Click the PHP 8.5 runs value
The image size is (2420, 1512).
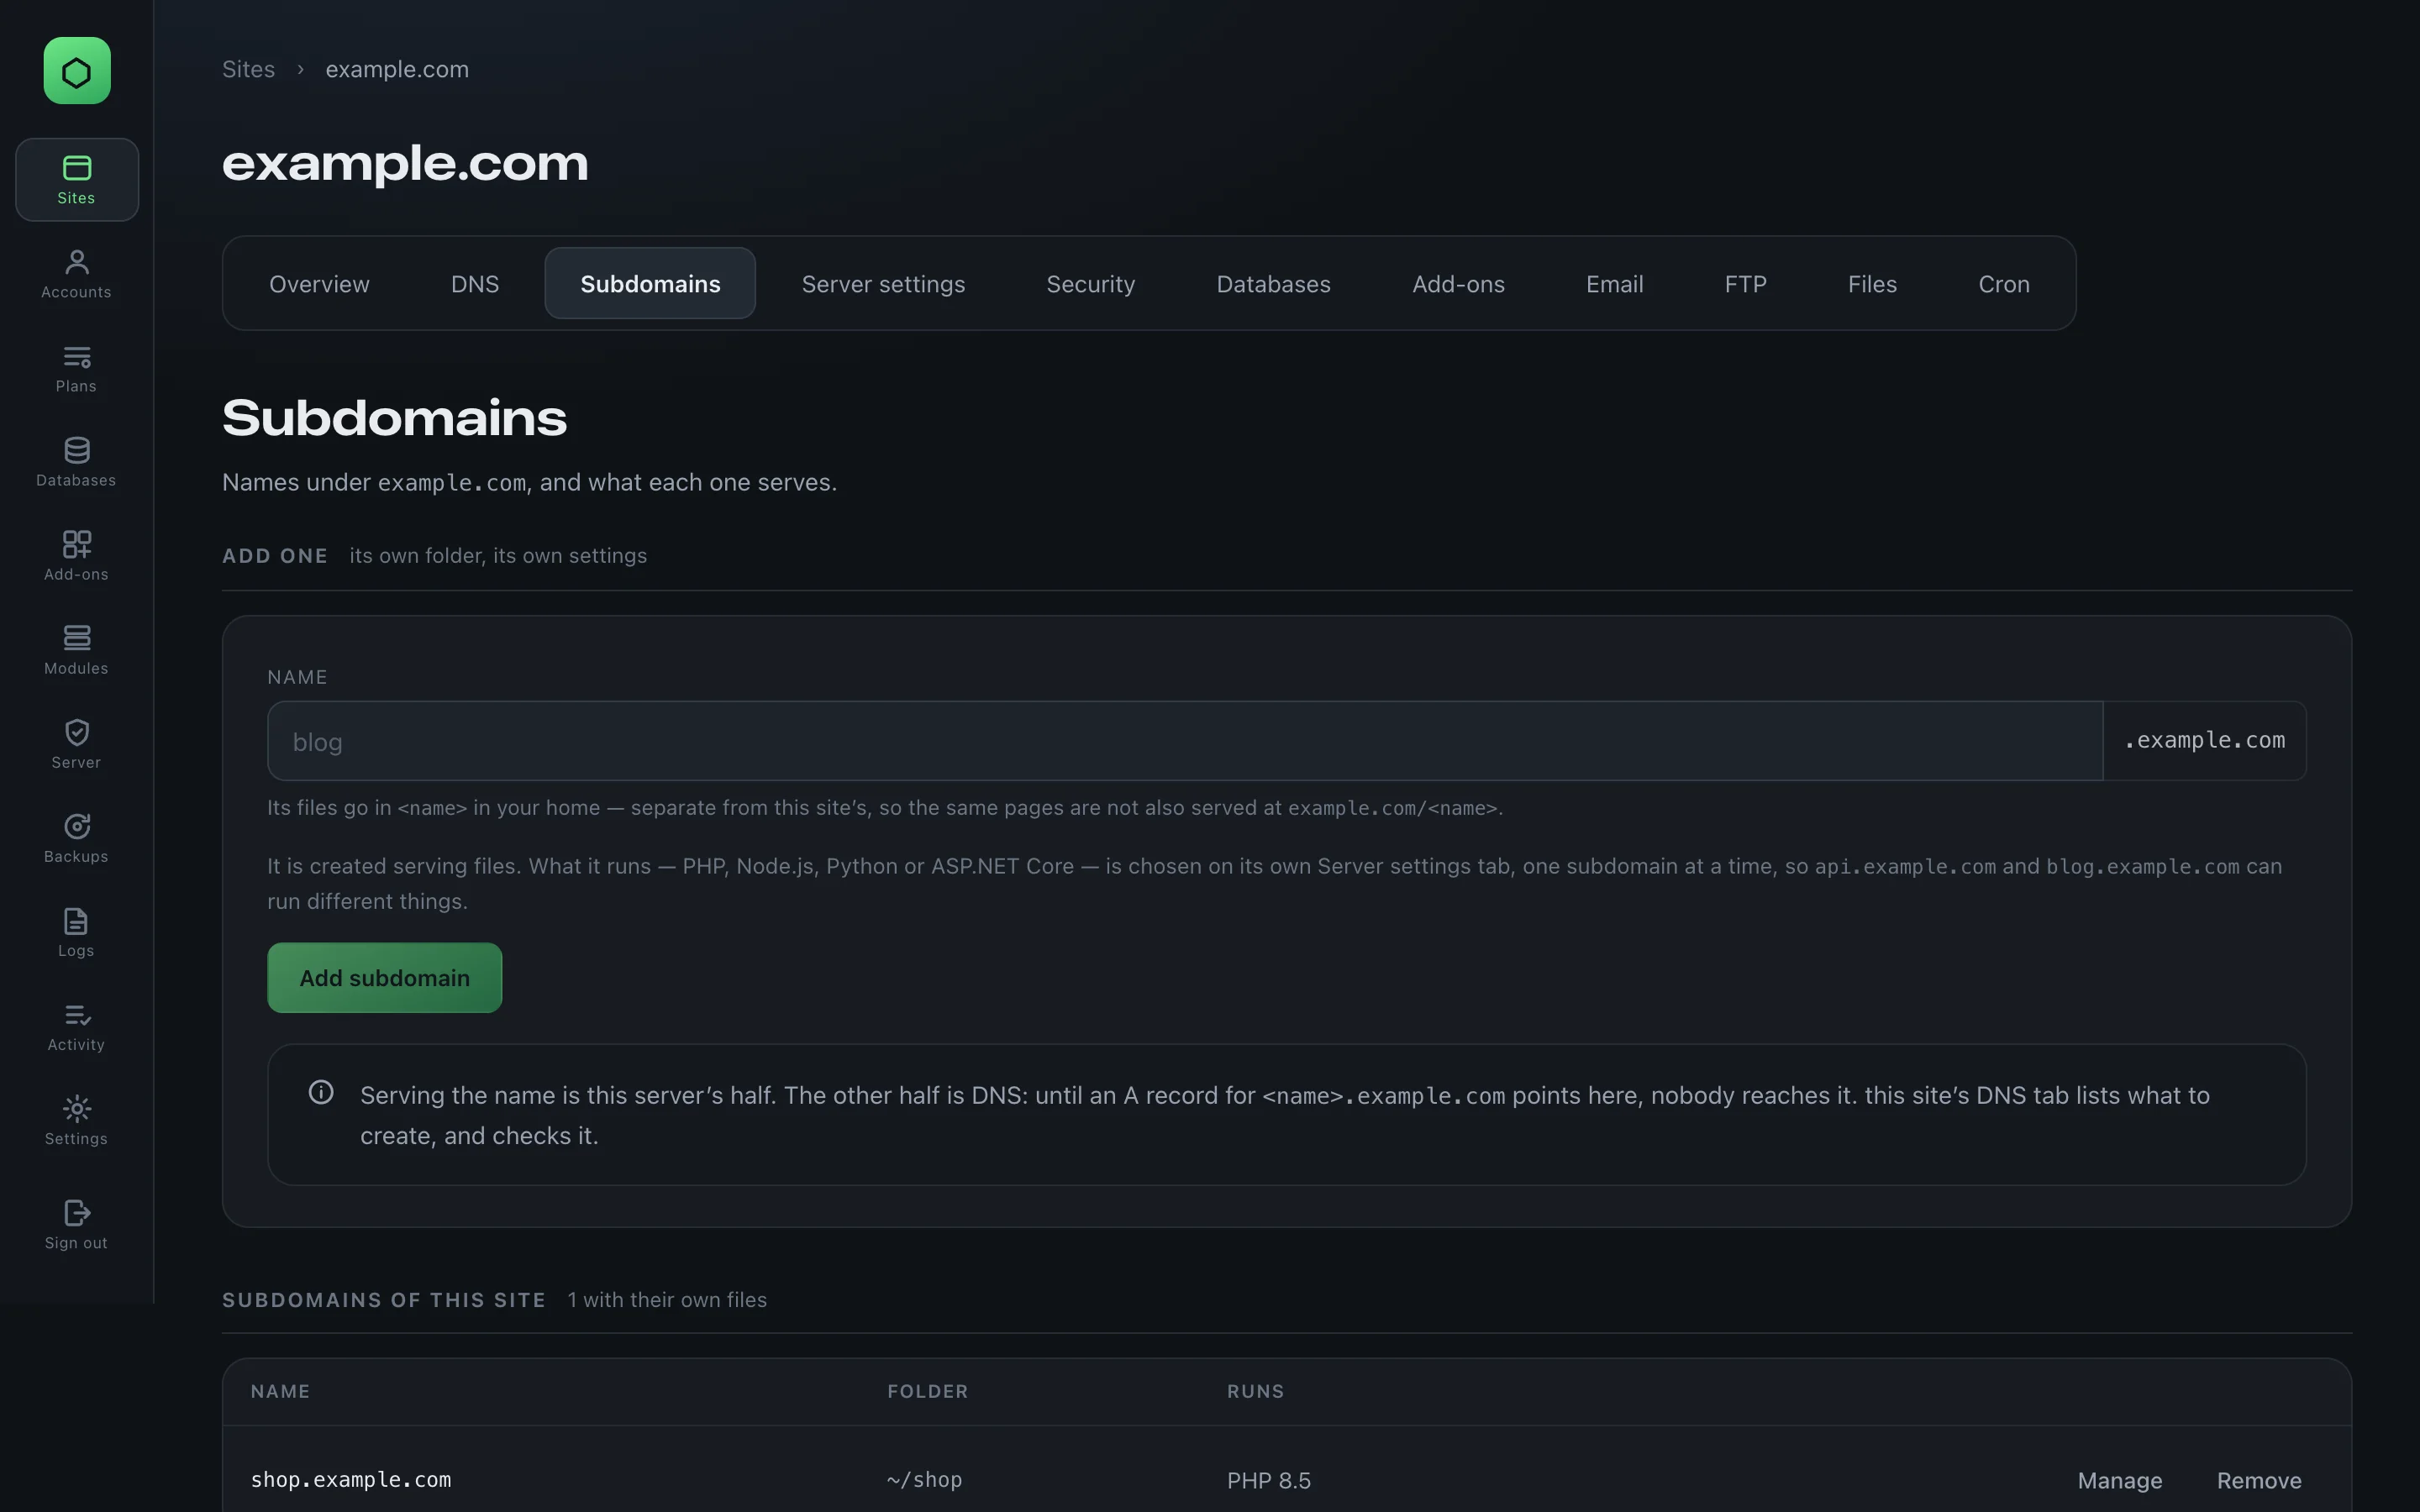(1268, 1480)
